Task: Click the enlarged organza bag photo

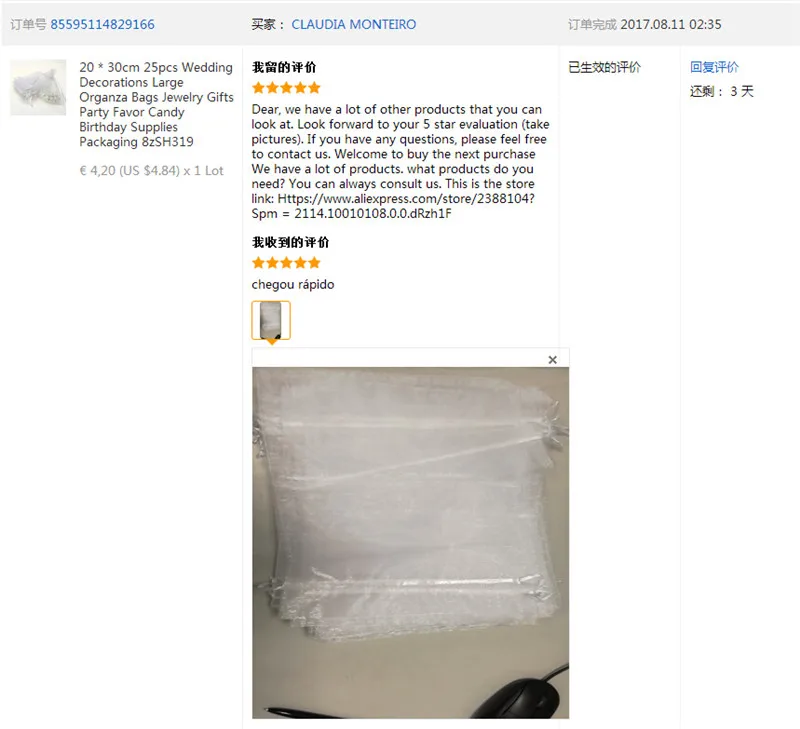Action: (410, 542)
